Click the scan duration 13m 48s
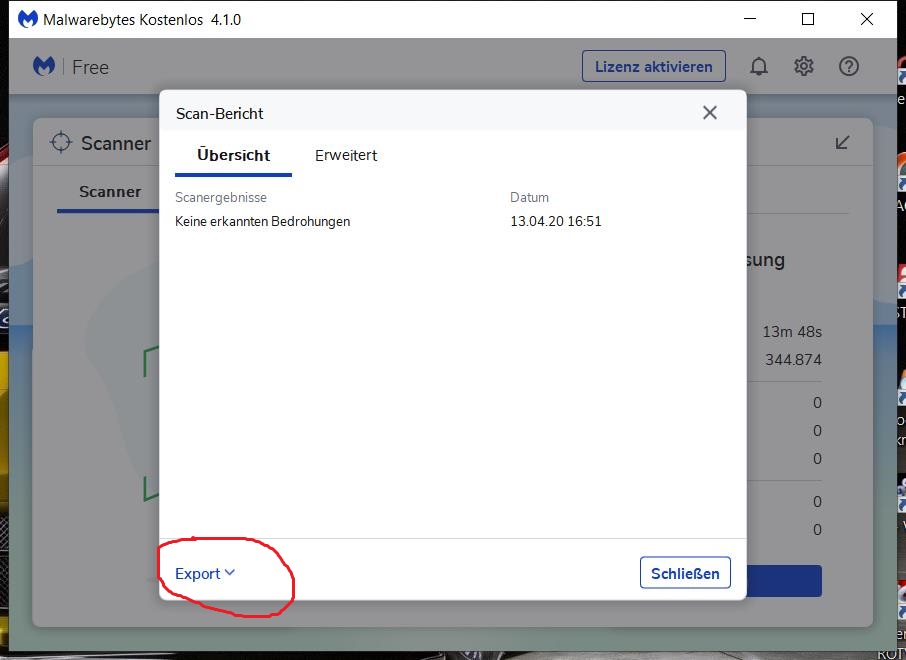Image resolution: width=906 pixels, height=660 pixels. pos(792,332)
